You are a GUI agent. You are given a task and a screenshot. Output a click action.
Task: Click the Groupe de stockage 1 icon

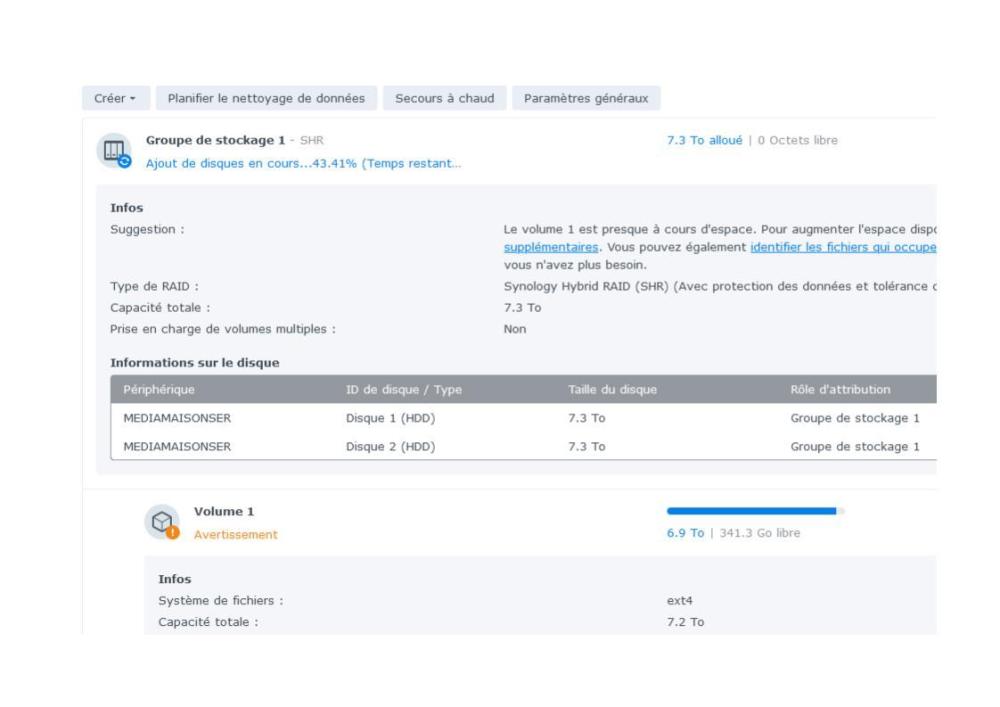(x=115, y=151)
